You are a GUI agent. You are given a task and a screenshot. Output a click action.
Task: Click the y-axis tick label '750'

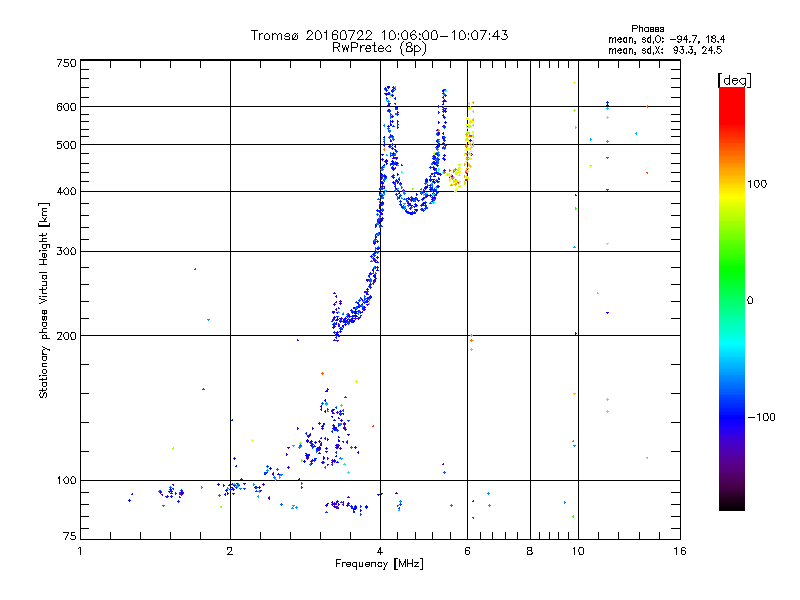(x=66, y=63)
